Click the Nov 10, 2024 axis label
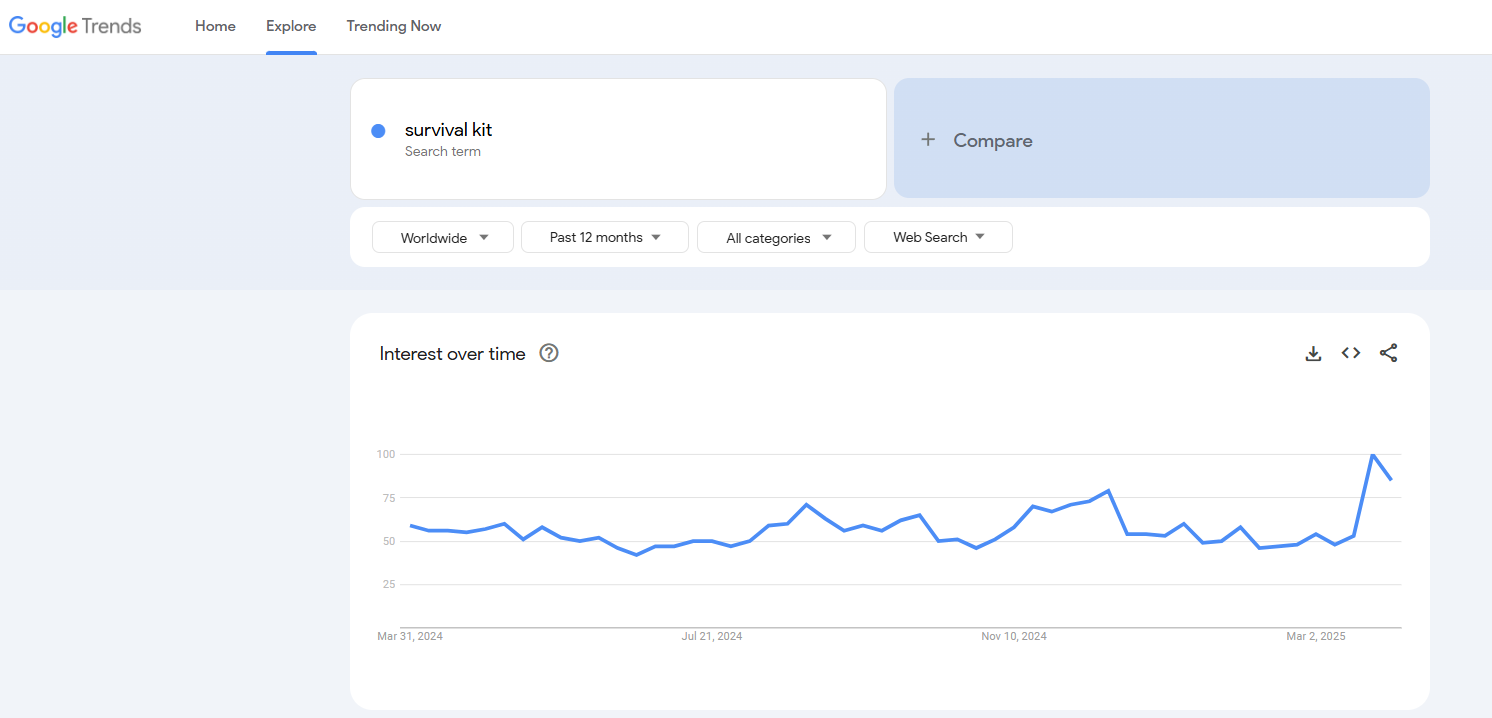 (x=1014, y=636)
